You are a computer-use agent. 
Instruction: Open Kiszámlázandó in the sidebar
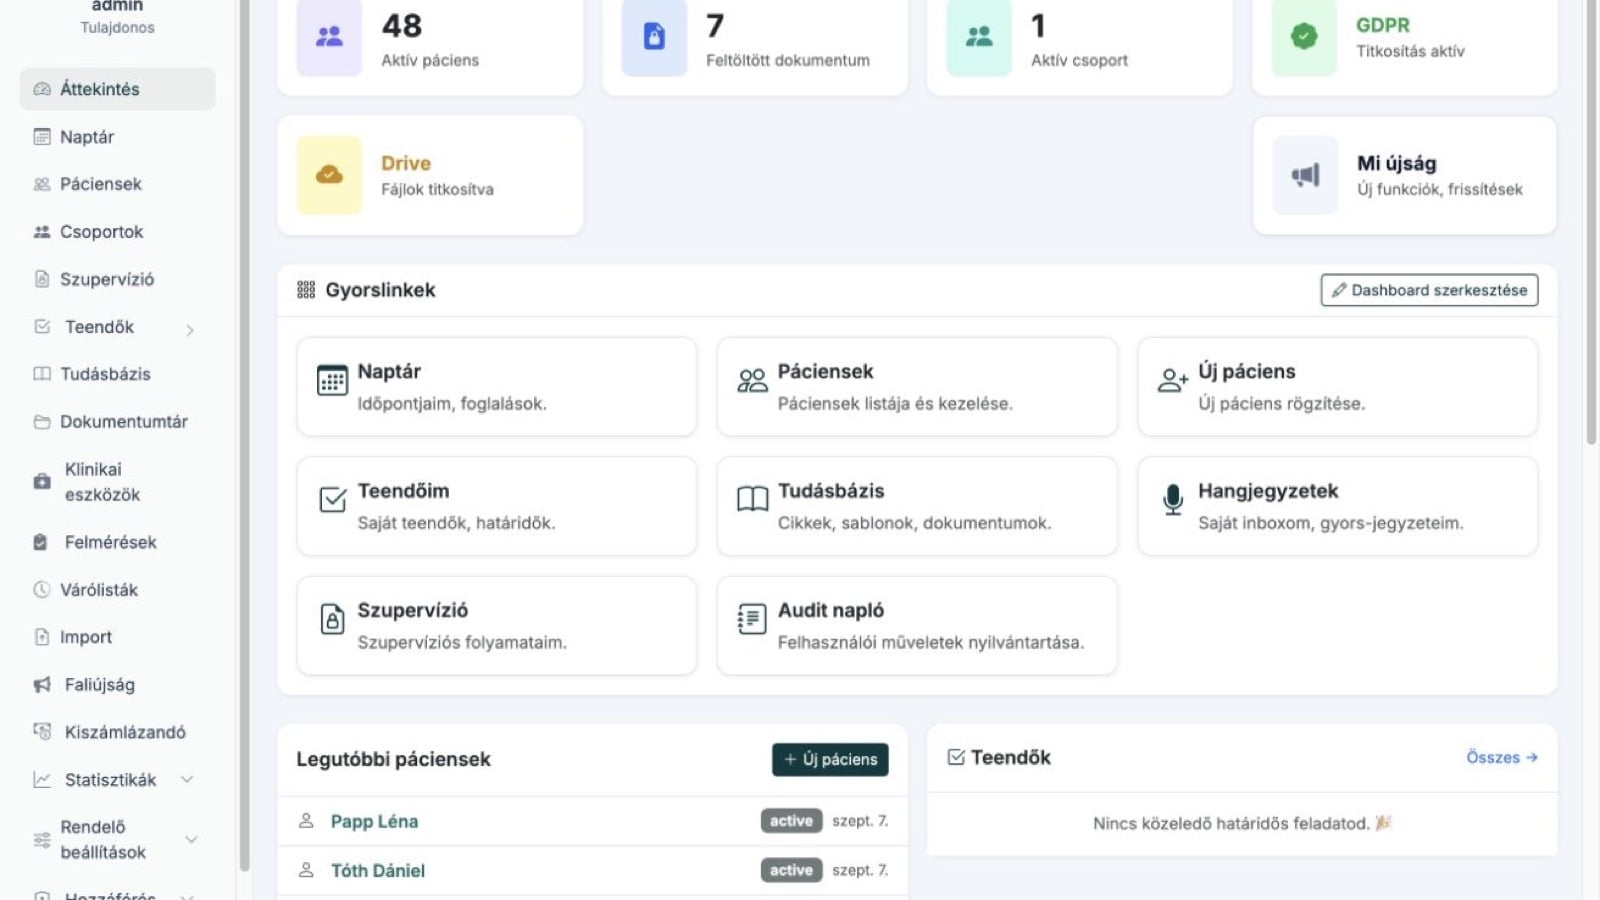pyautogui.click(x=118, y=732)
